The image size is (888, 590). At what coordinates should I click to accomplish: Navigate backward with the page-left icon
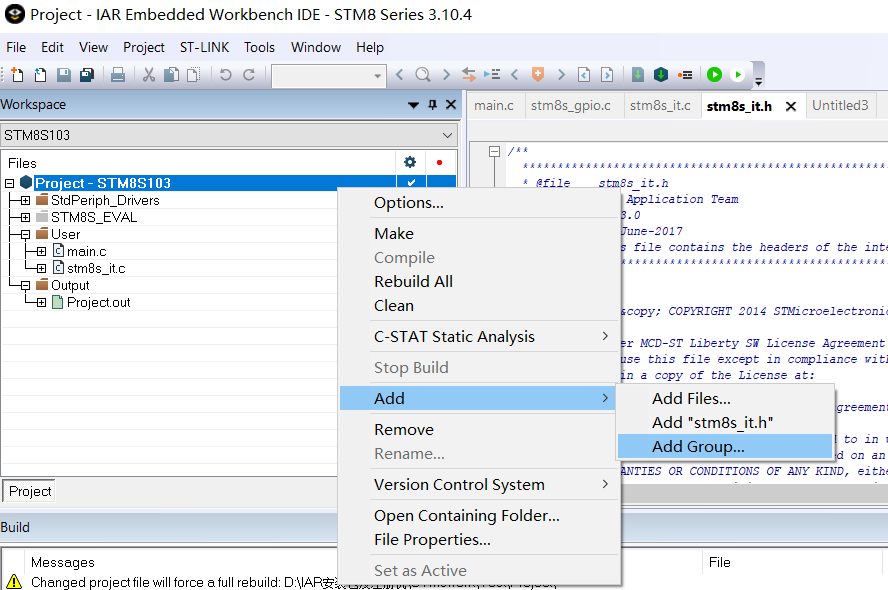(x=584, y=75)
